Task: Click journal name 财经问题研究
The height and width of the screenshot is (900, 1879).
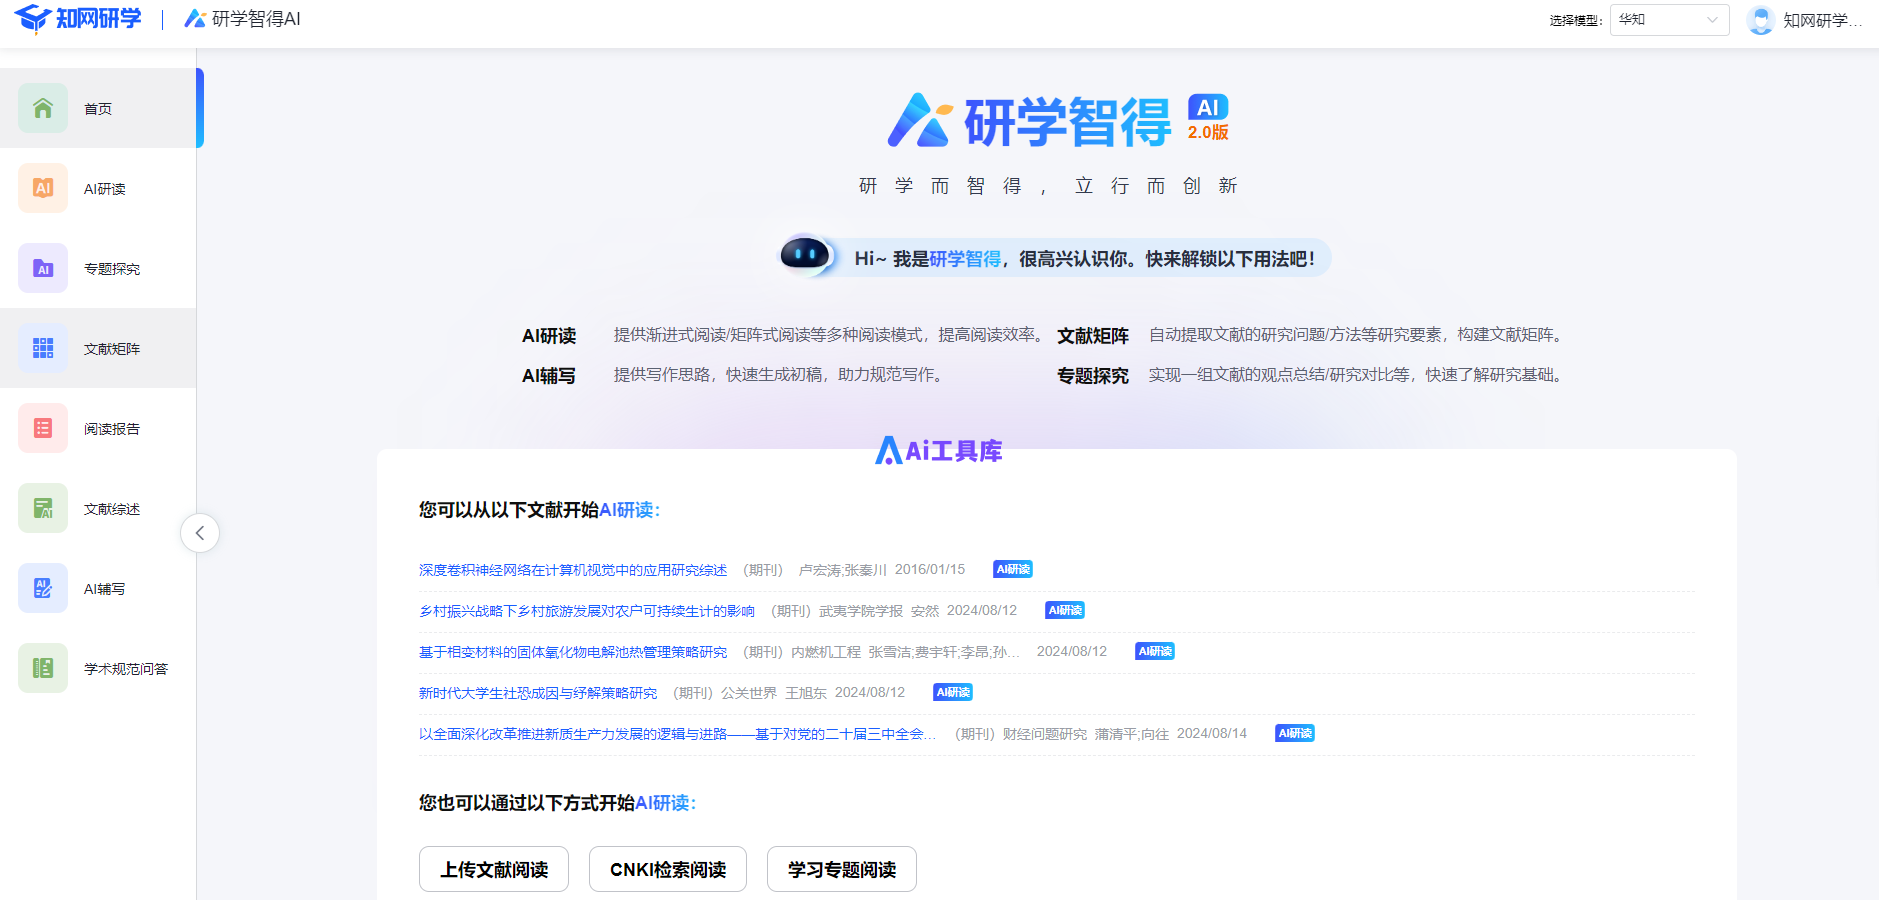Action: point(1045,734)
